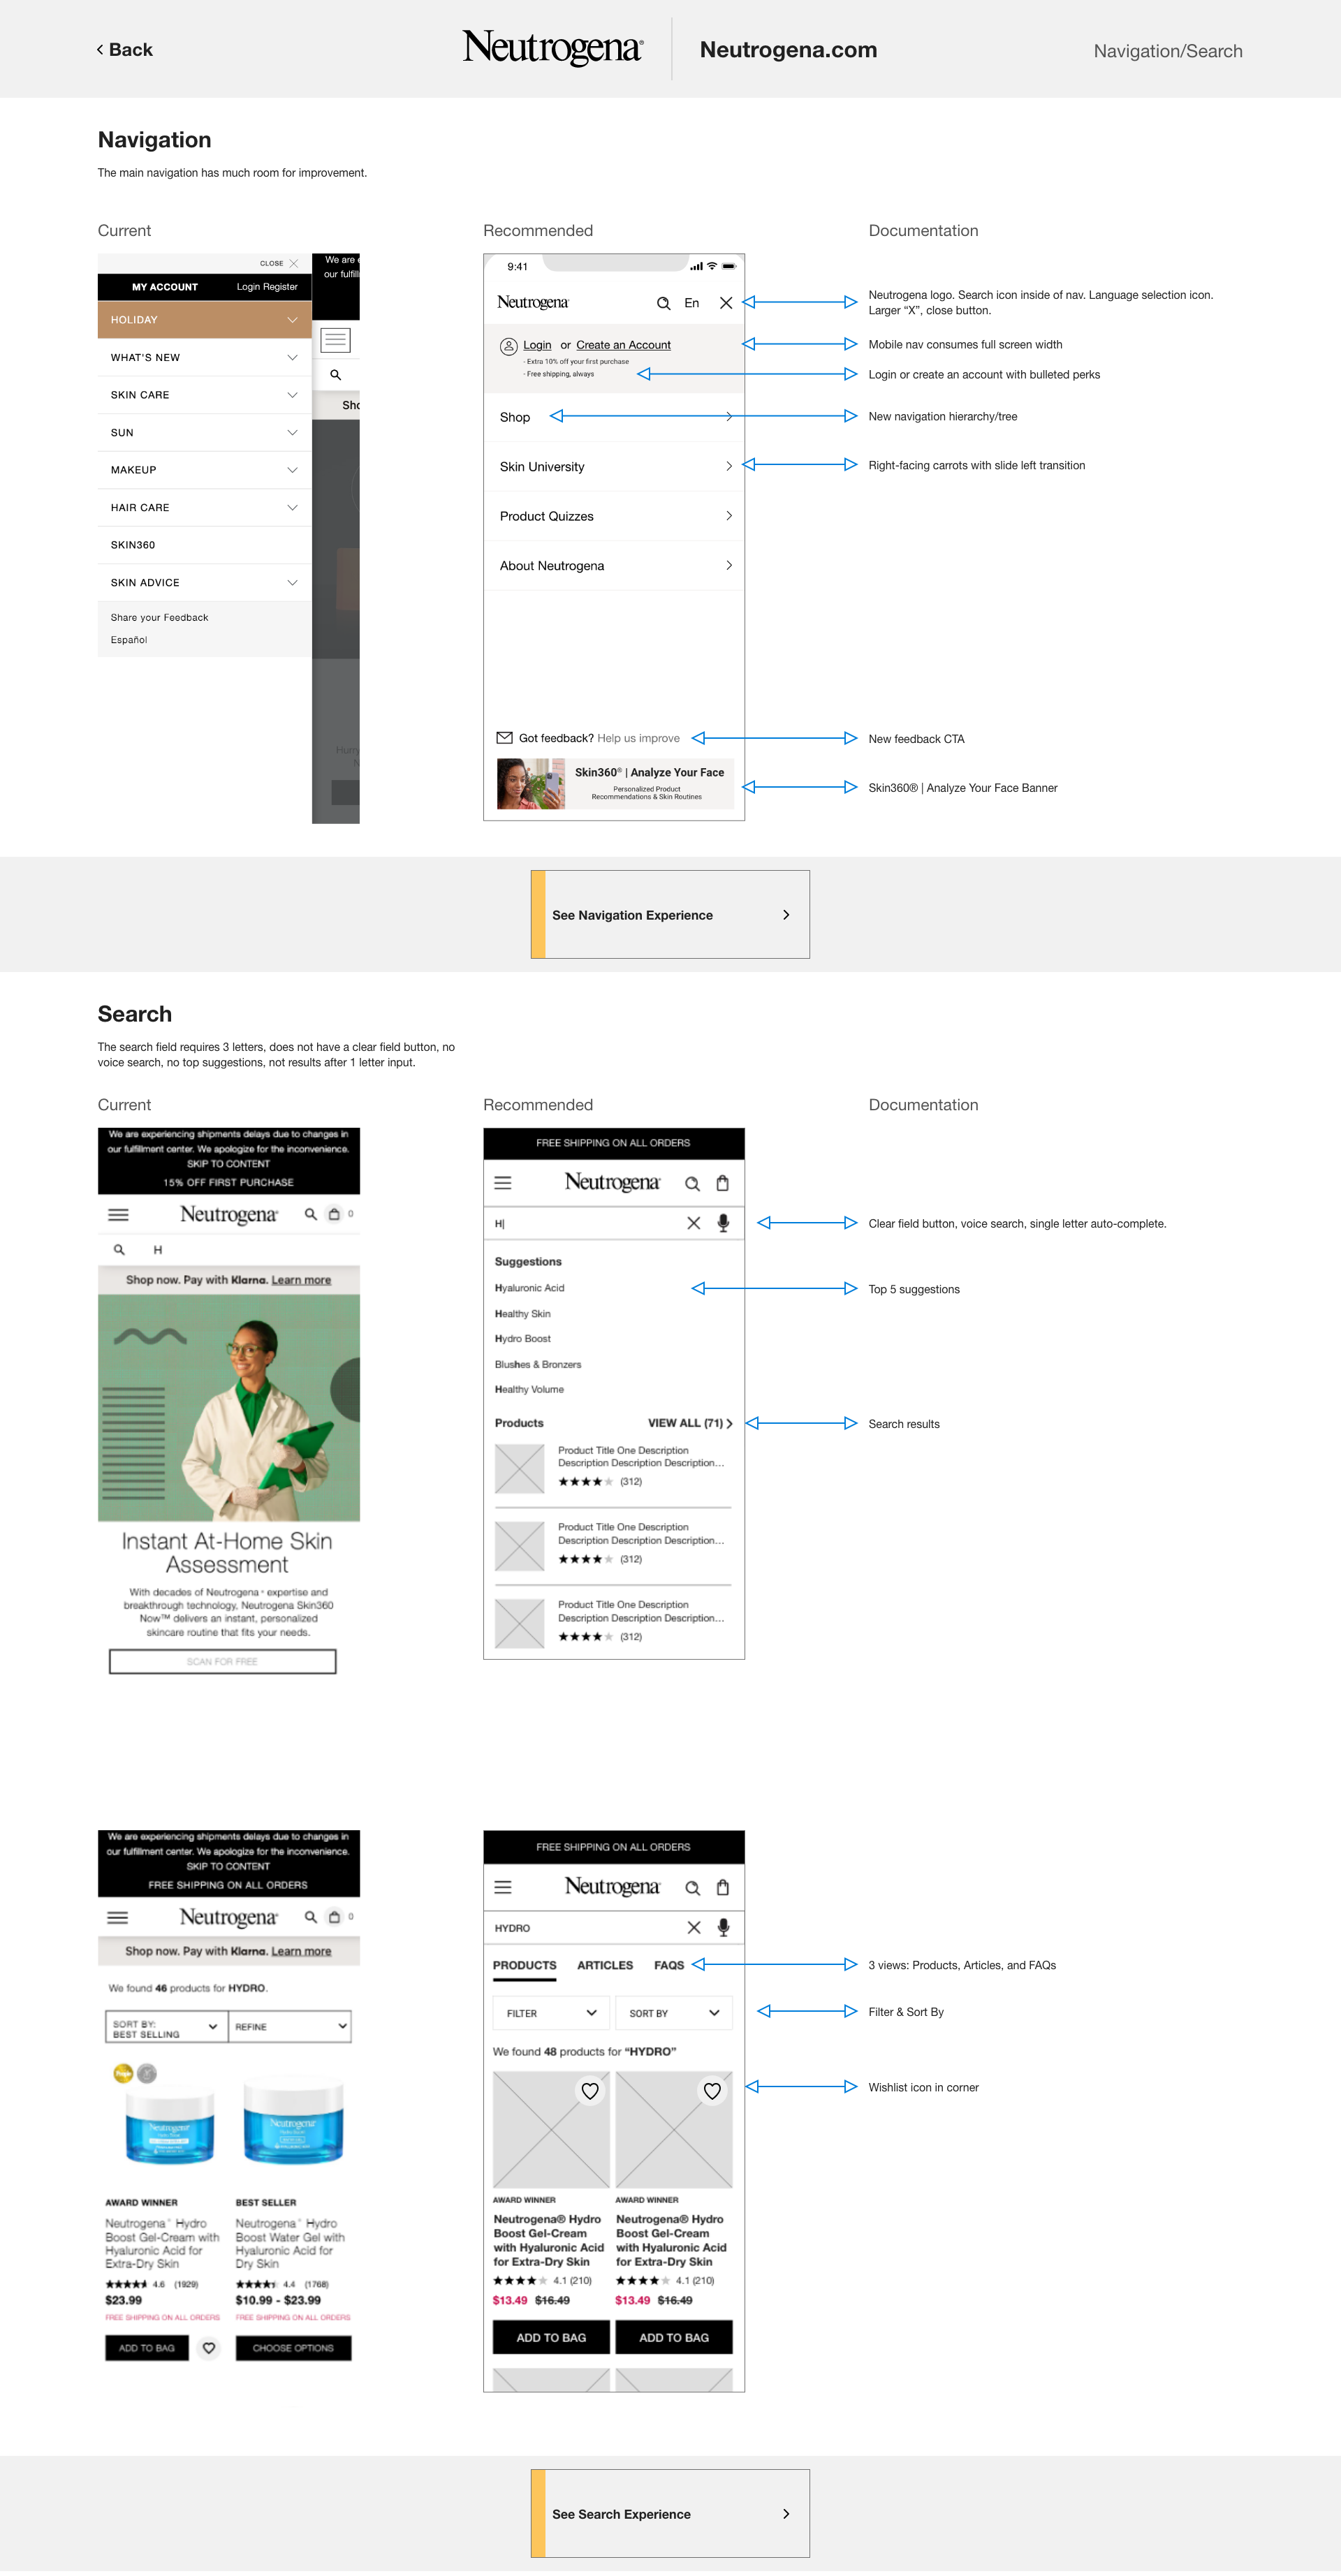Screen dimensions: 1341x2576
Task: Expand the HAIR CARE menu row
Action: (205, 508)
